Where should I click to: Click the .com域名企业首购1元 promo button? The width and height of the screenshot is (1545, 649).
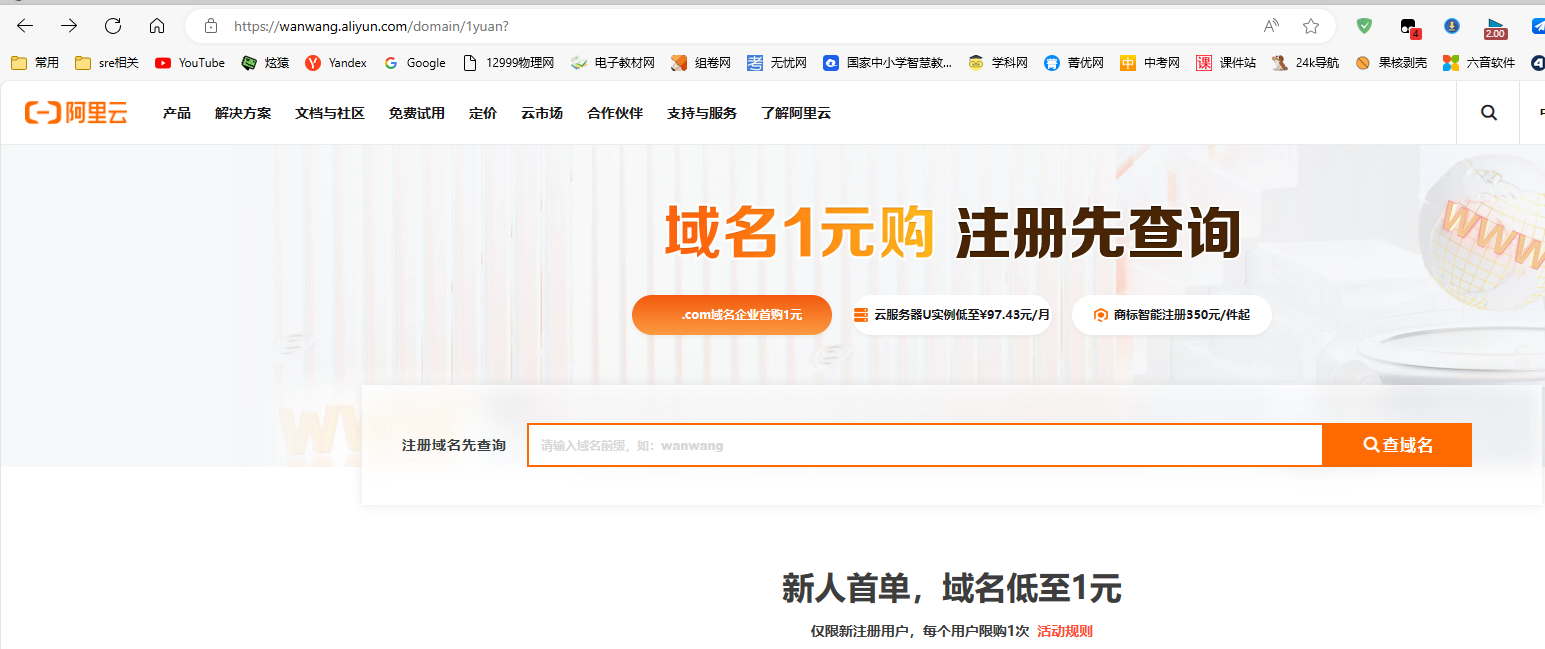732,315
